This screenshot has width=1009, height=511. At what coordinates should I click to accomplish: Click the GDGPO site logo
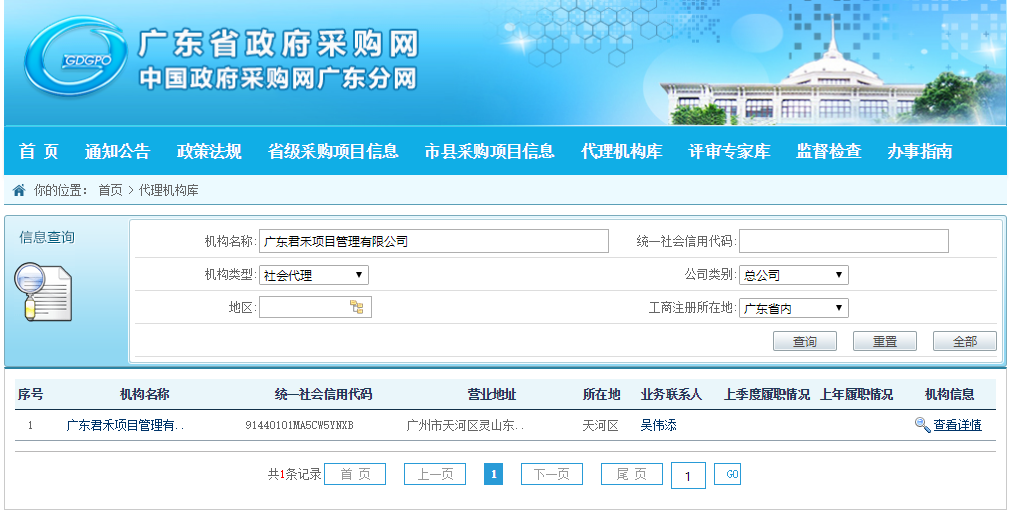(75, 57)
